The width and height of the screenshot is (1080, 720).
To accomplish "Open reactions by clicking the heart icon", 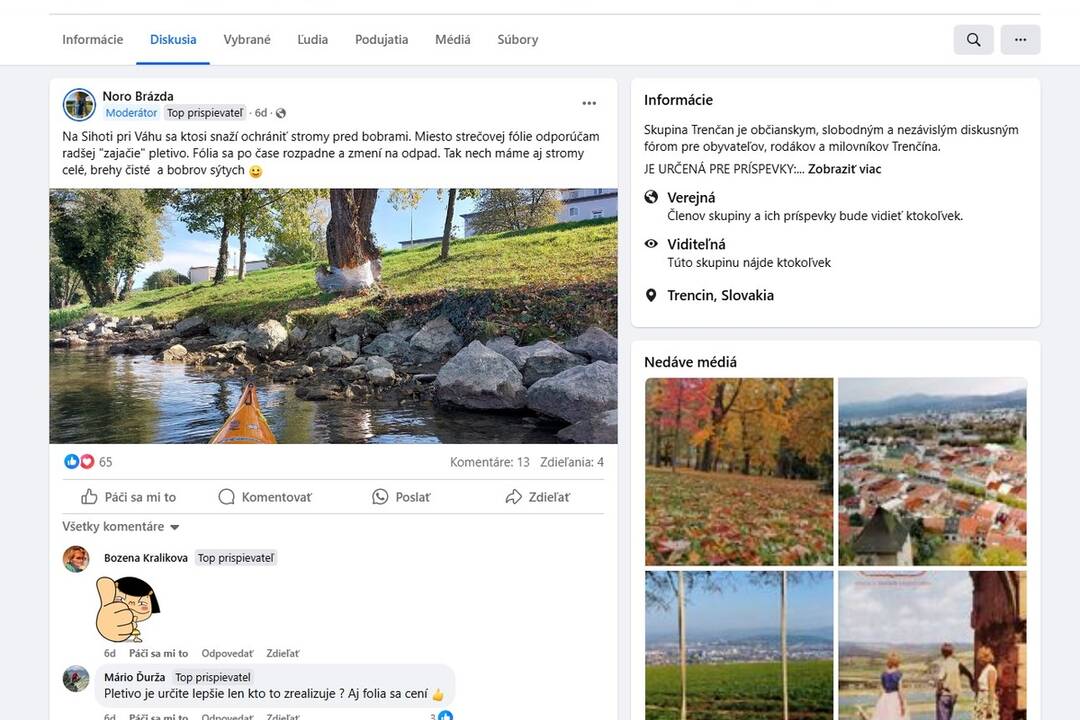I will [x=87, y=461].
